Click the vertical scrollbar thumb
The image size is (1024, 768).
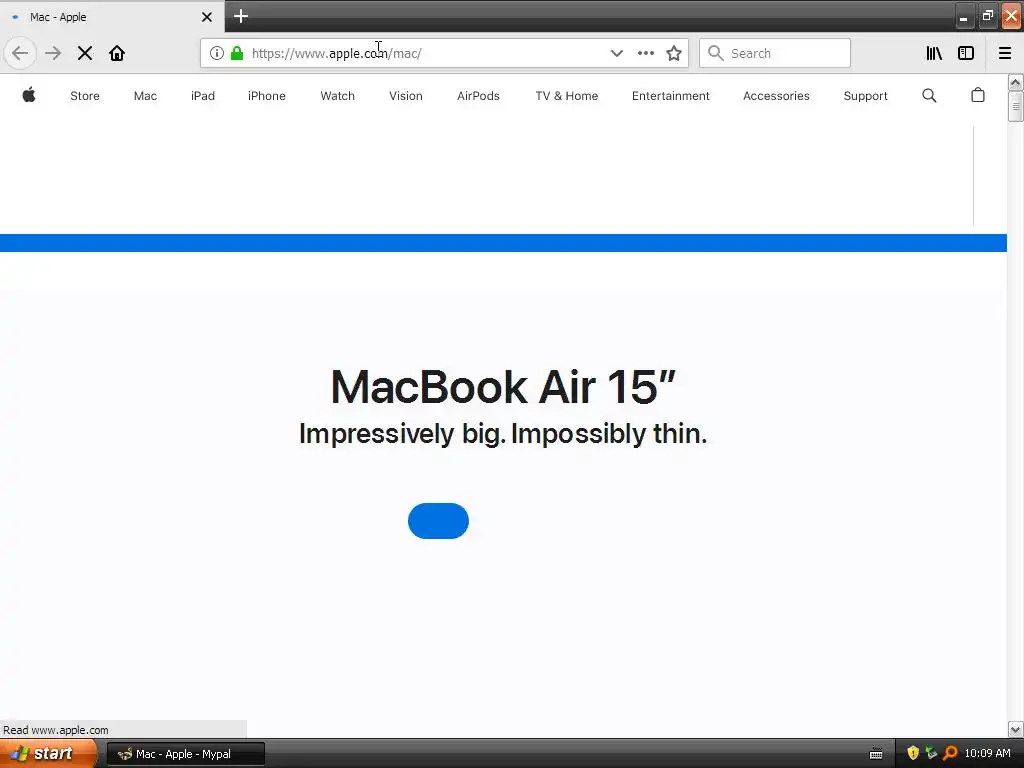pyautogui.click(x=1015, y=106)
